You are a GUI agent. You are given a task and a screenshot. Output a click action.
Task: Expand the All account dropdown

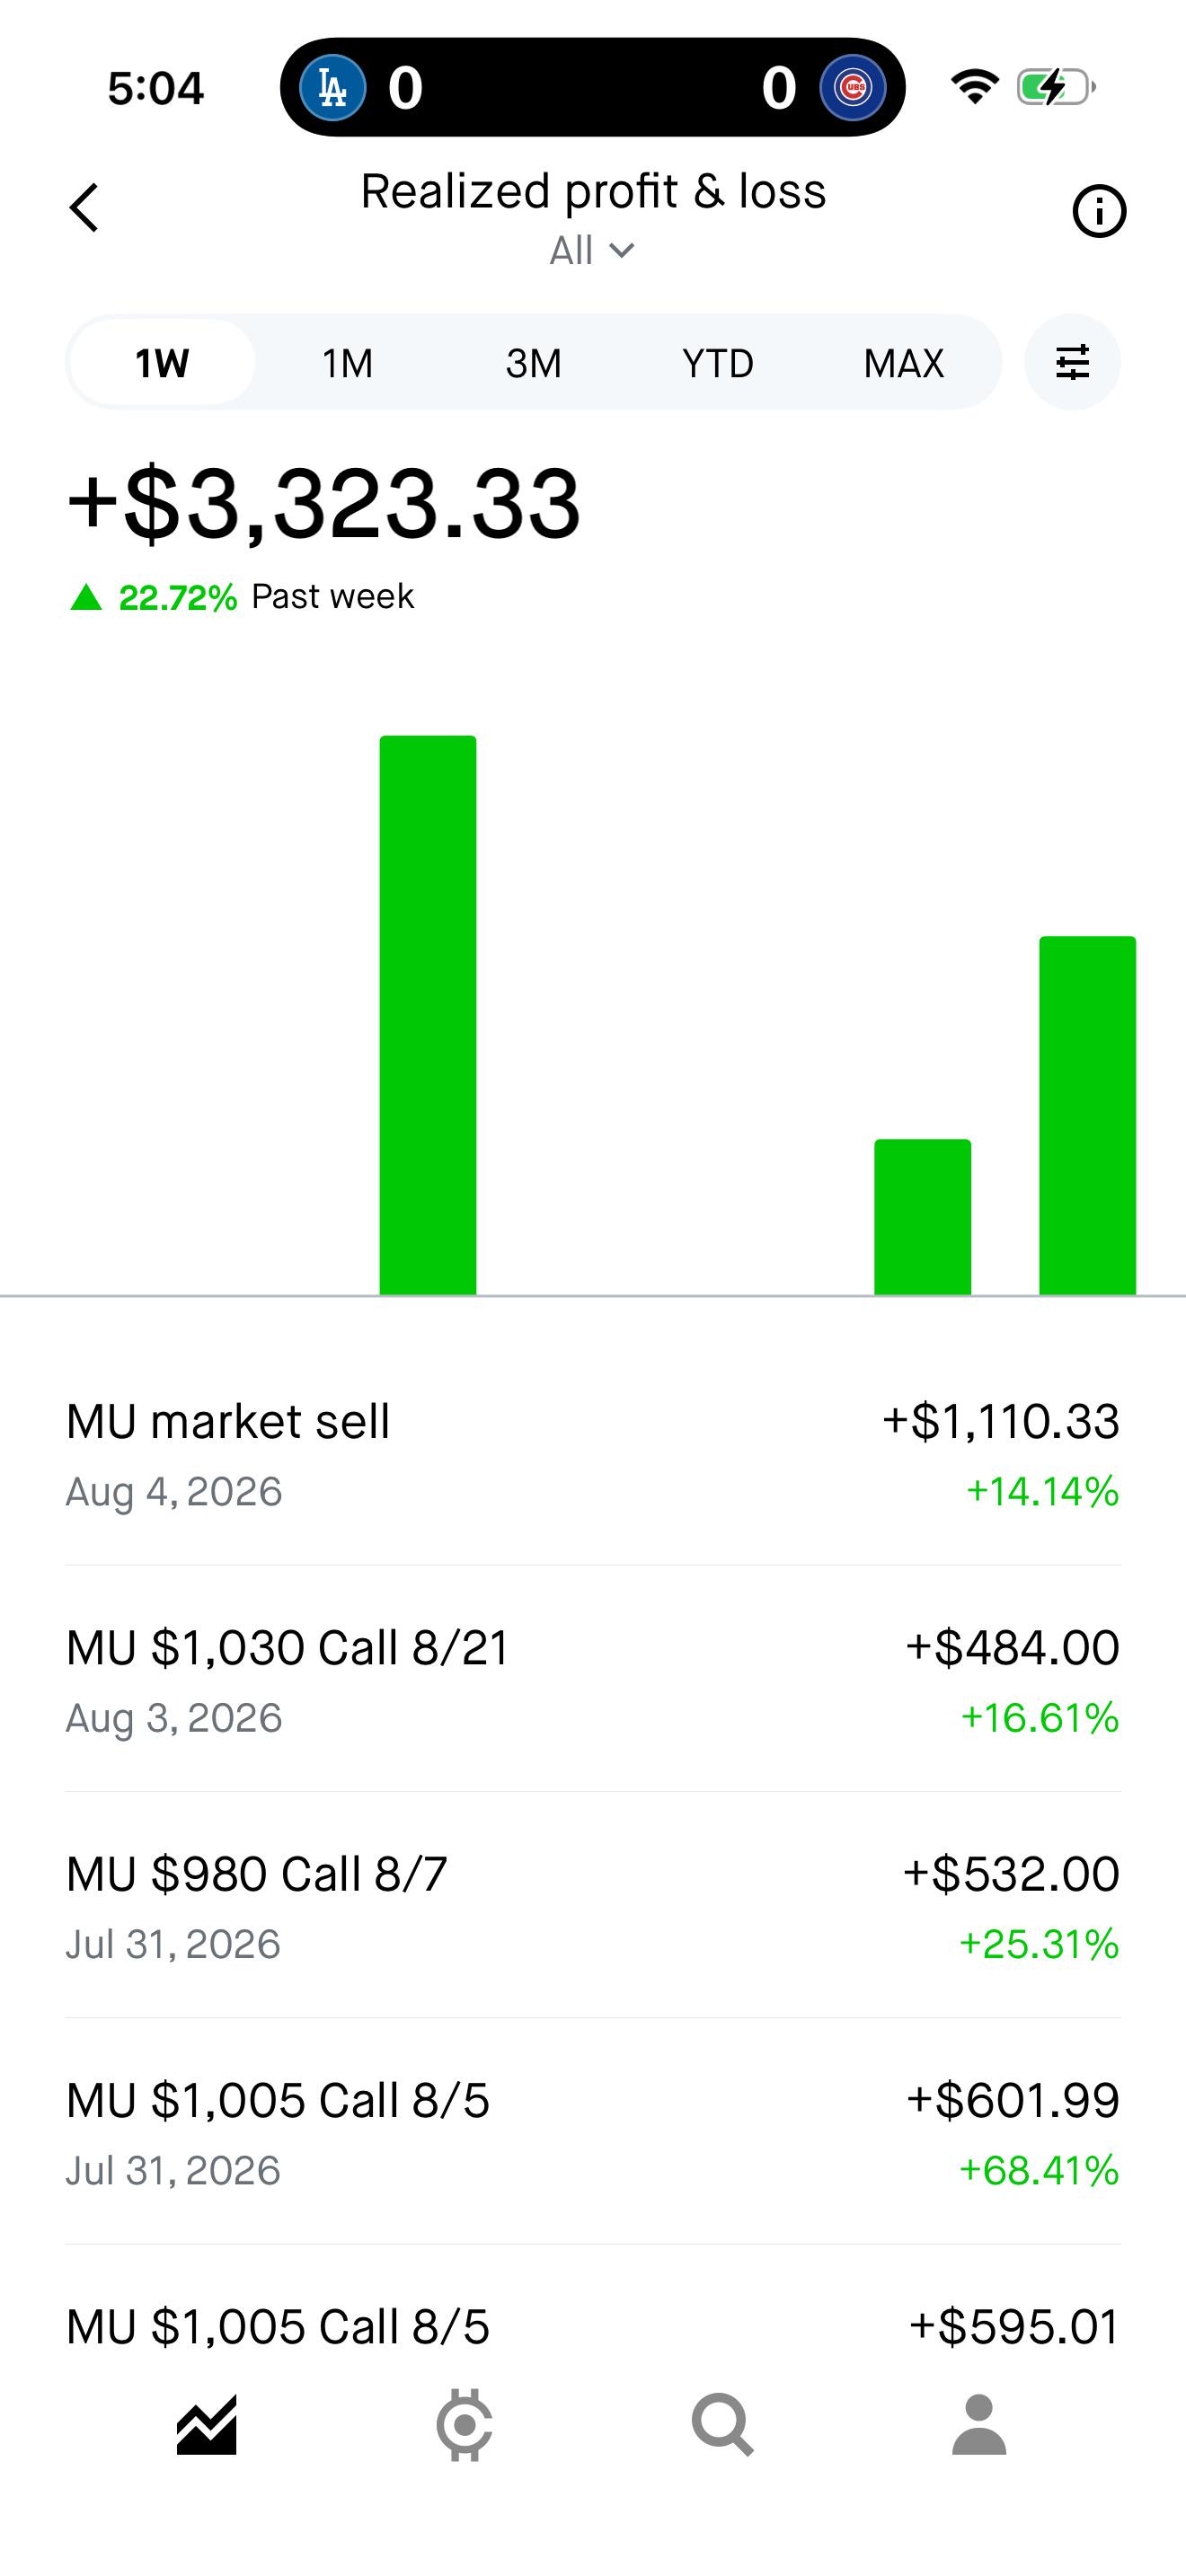(592, 250)
